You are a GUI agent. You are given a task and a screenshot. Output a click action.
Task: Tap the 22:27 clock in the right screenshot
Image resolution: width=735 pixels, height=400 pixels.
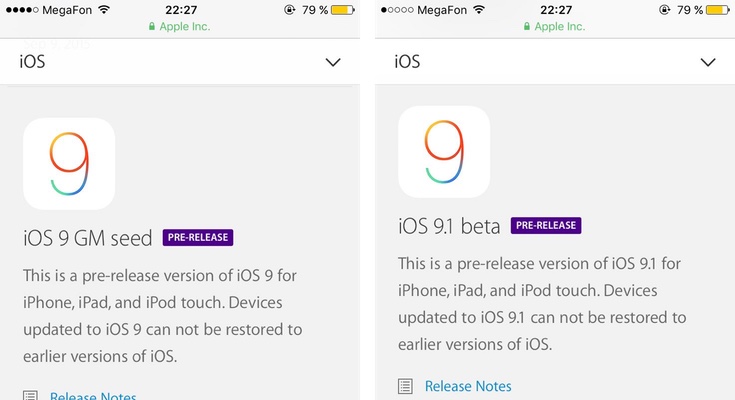tap(554, 10)
